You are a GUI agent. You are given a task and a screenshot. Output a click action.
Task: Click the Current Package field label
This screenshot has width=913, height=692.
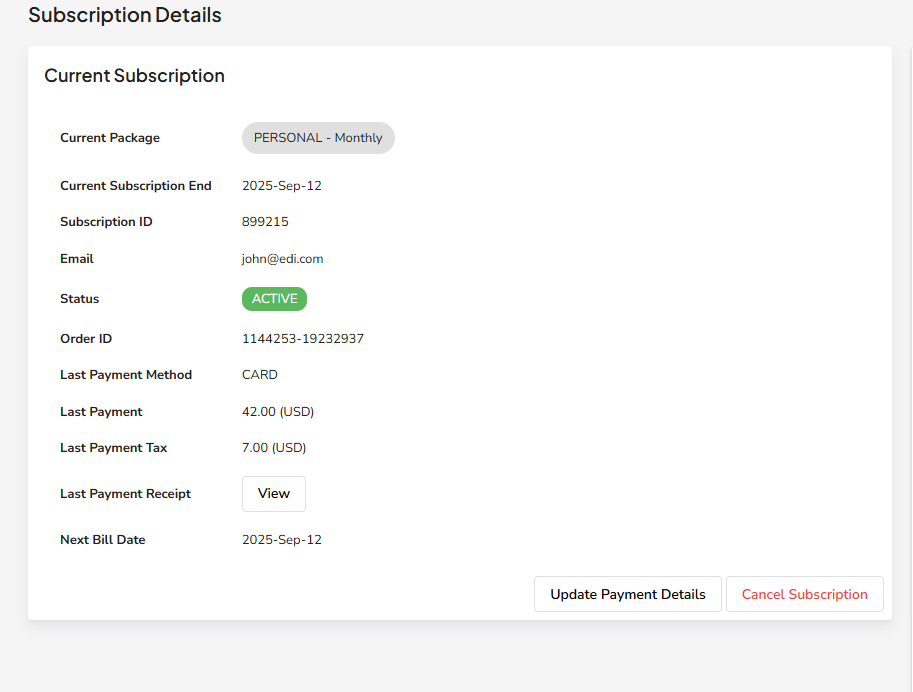110,138
